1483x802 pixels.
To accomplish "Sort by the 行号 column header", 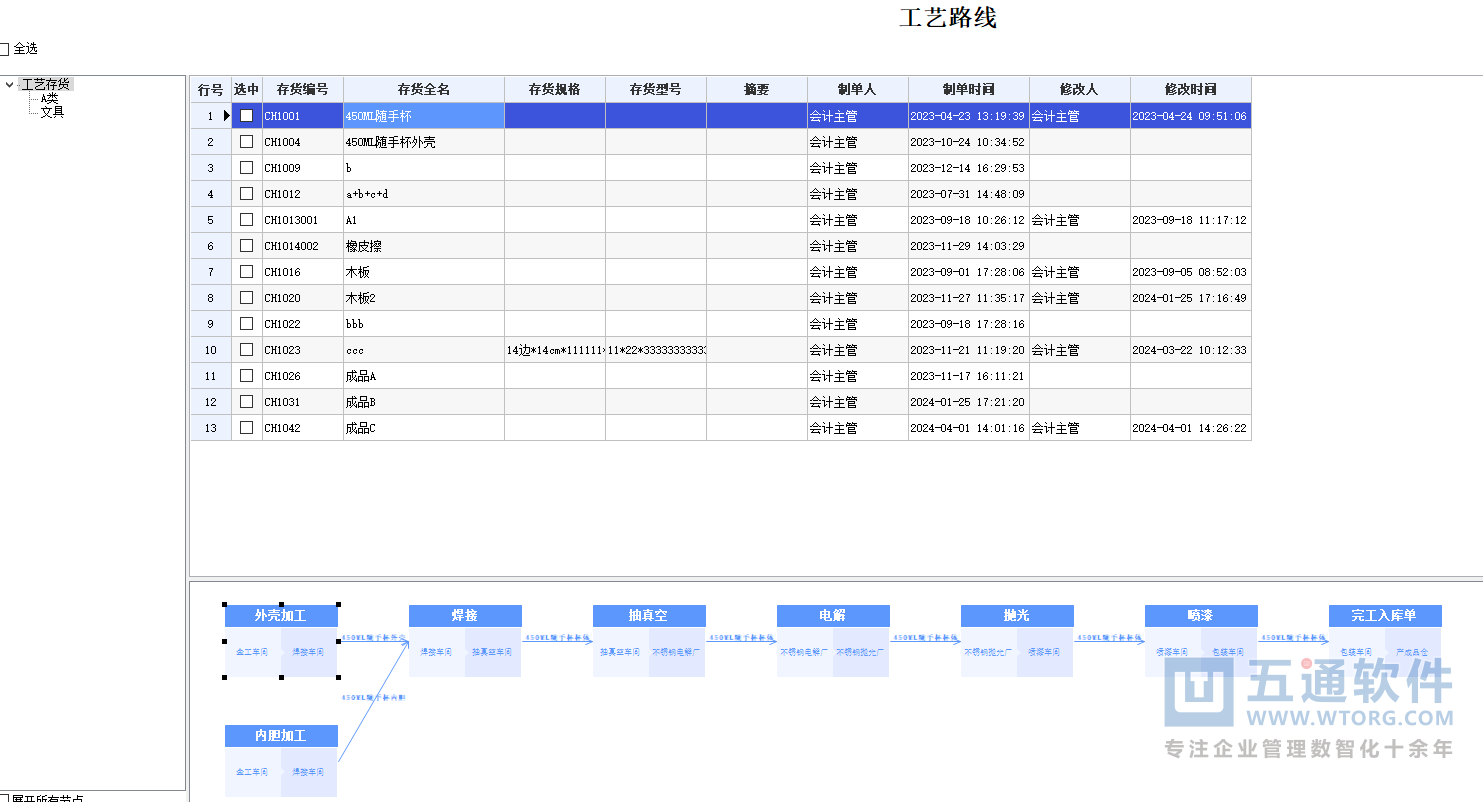I will [211, 89].
